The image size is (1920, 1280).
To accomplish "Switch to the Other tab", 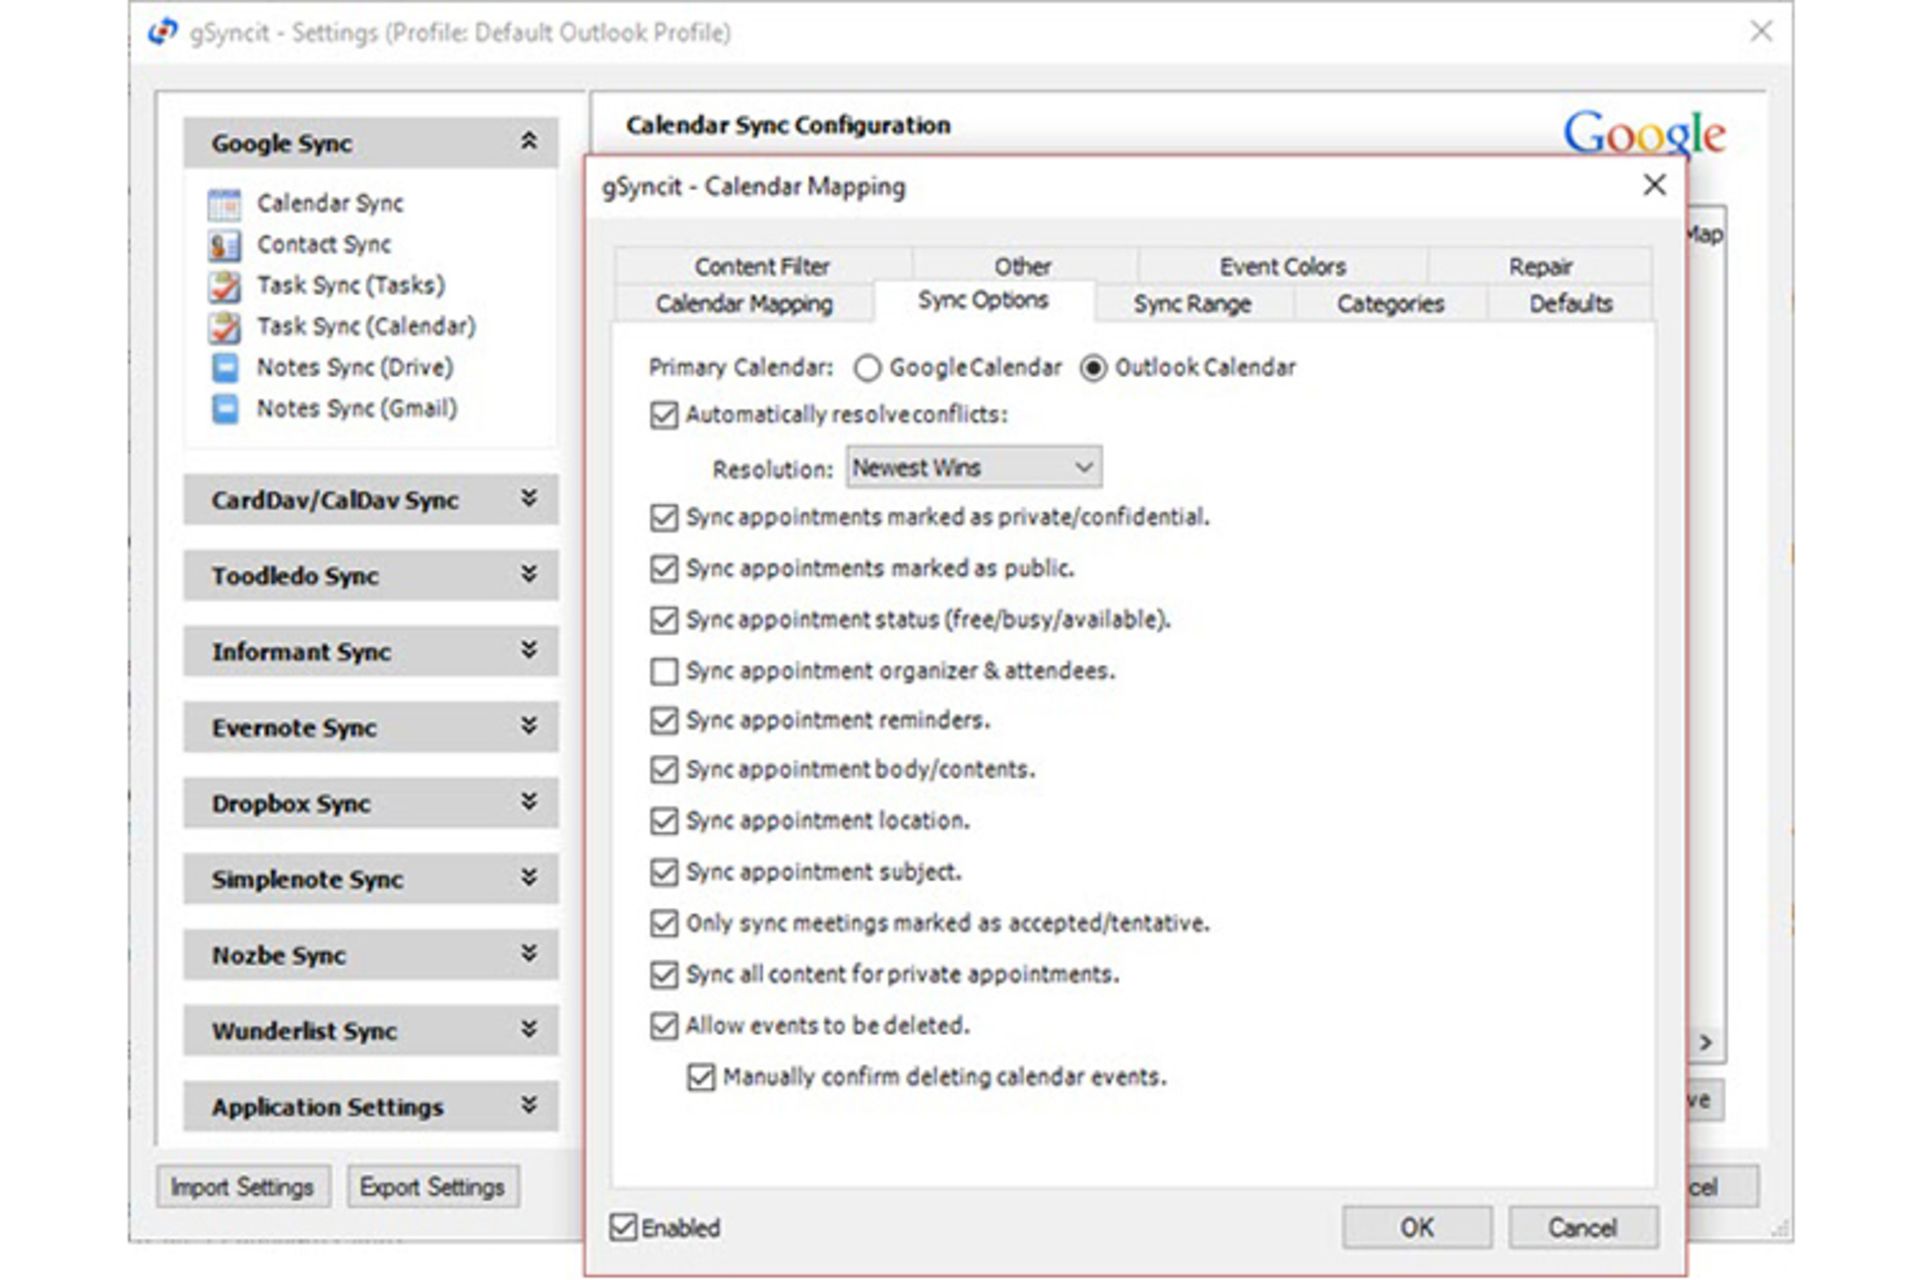I will 1023,266.
